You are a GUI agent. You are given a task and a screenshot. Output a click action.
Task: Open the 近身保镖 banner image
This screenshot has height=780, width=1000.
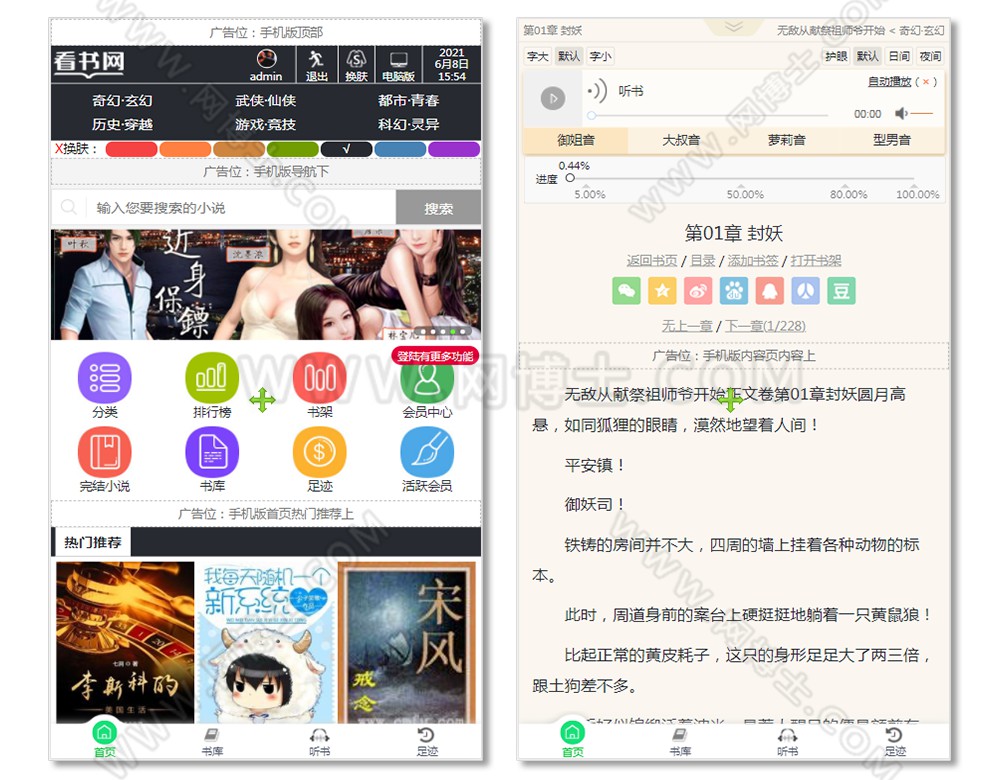pos(266,284)
